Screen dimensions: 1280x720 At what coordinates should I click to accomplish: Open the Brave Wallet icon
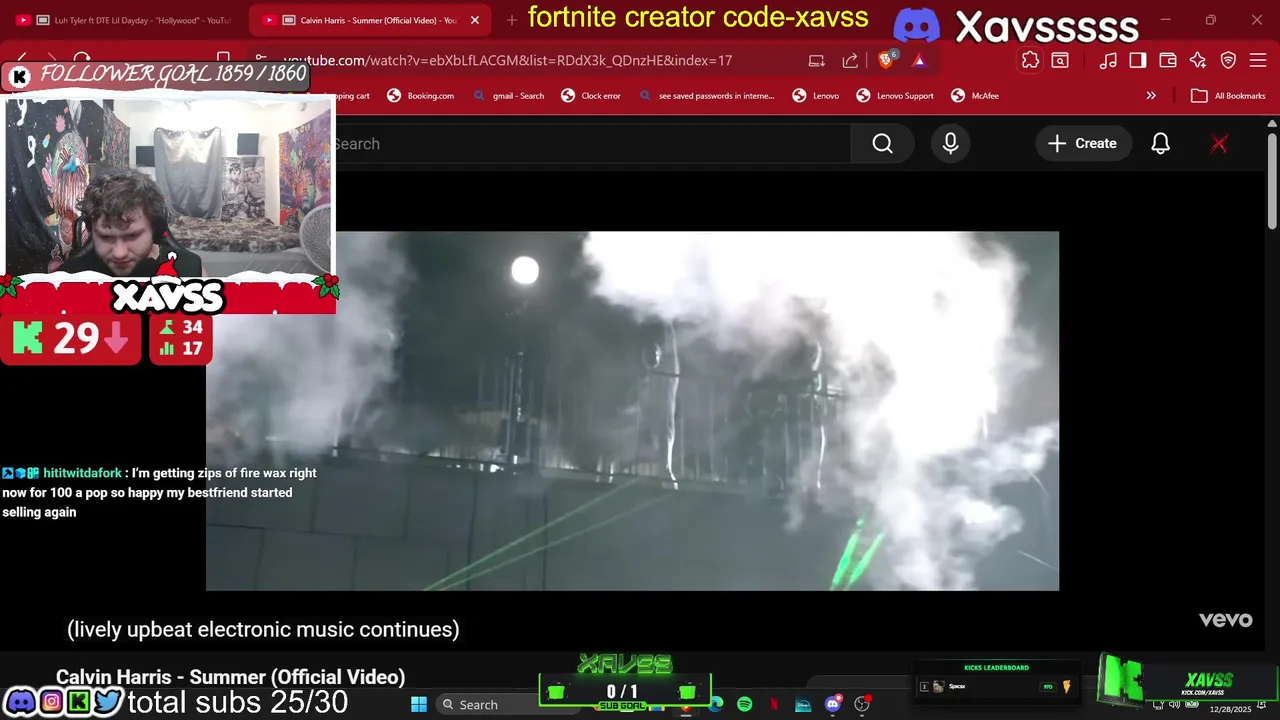(1167, 60)
